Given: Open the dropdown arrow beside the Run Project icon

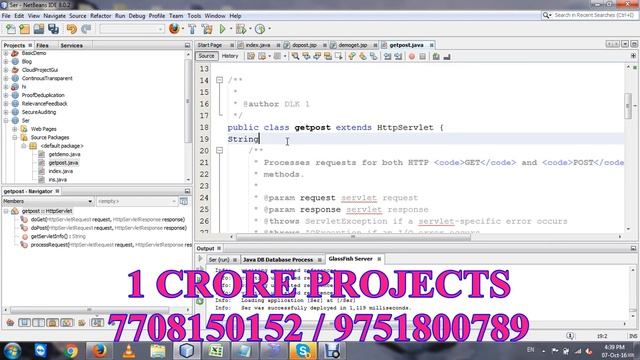Looking at the screenshot, I should coord(231,29).
